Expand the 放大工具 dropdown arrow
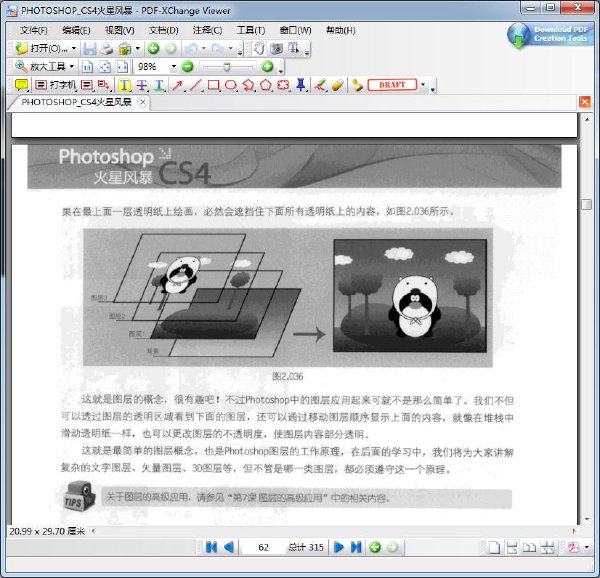This screenshot has width=600, height=578. tap(72, 67)
